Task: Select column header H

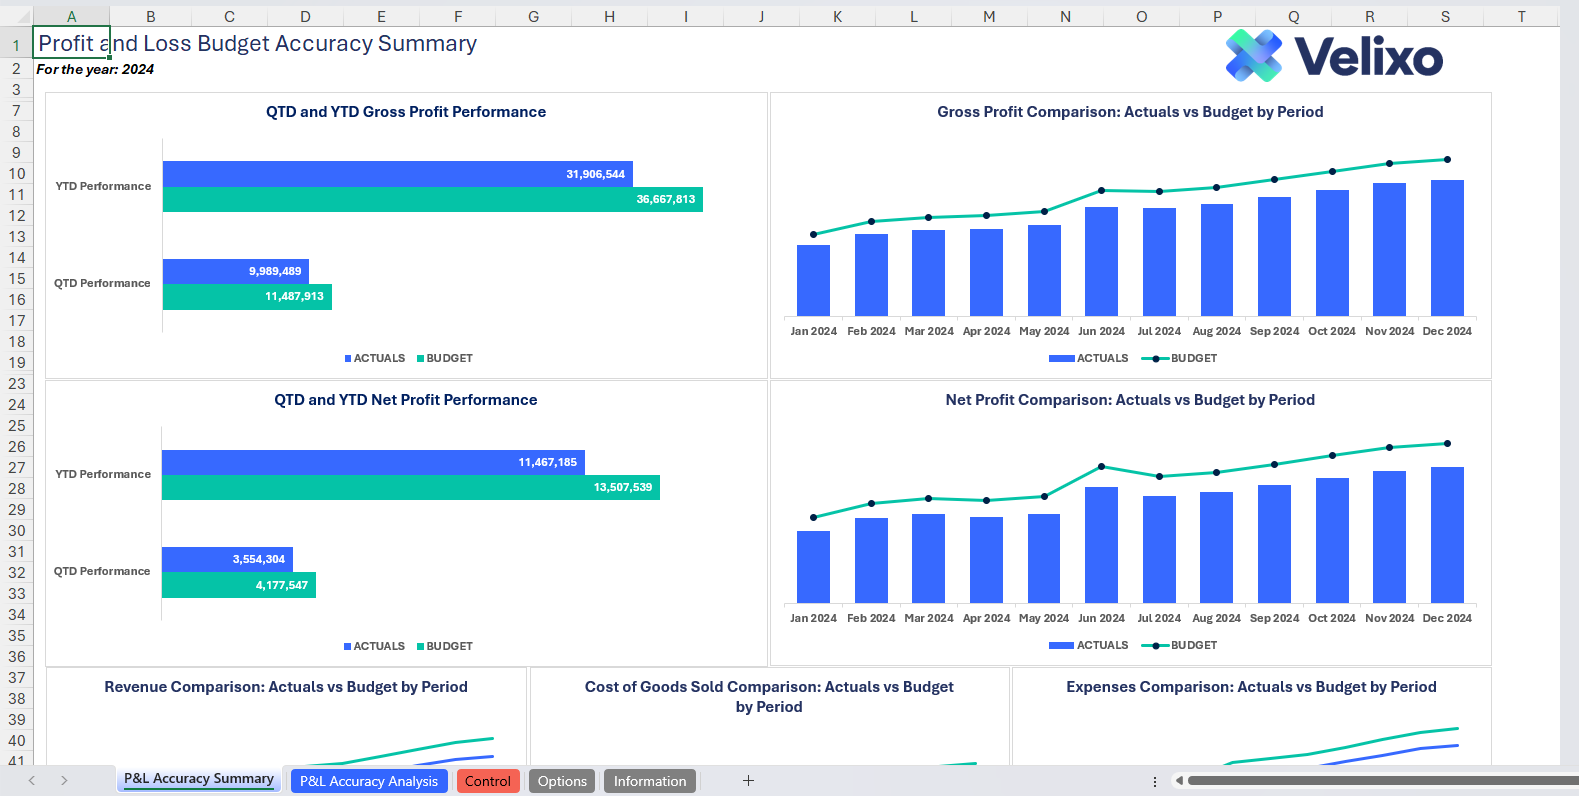Action: pyautogui.click(x=609, y=16)
